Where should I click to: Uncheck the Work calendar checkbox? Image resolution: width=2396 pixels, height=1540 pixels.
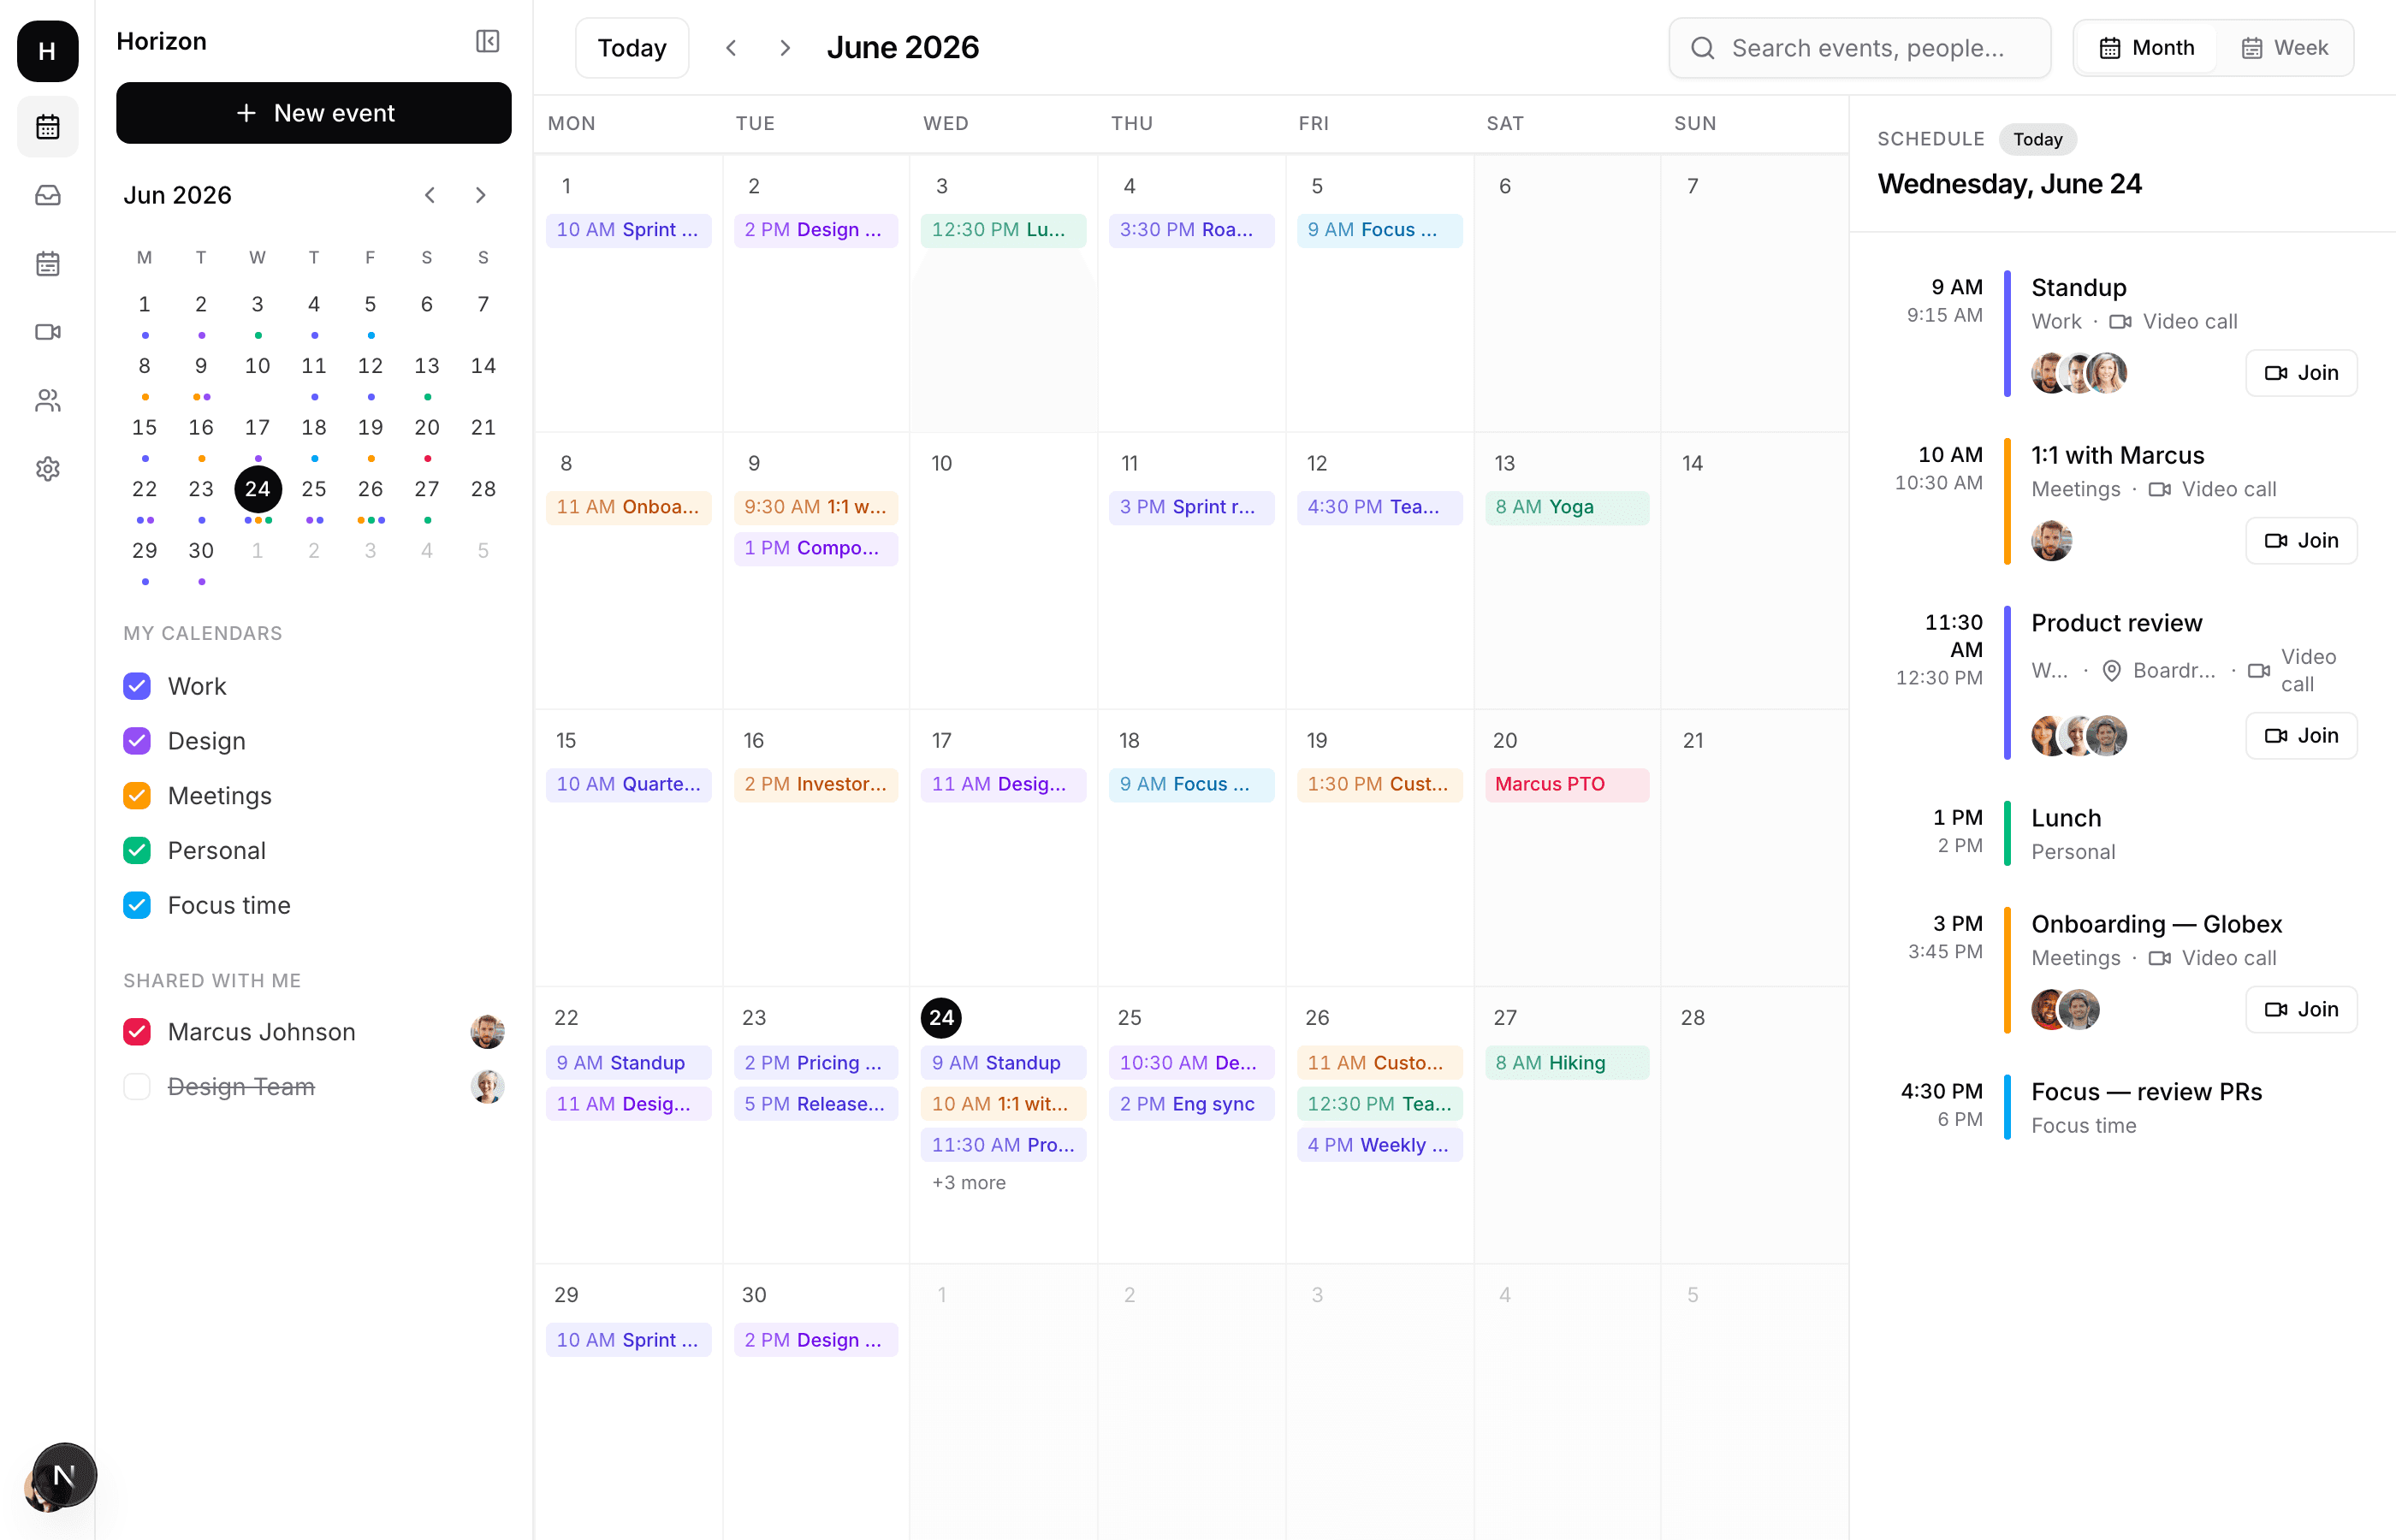137,686
